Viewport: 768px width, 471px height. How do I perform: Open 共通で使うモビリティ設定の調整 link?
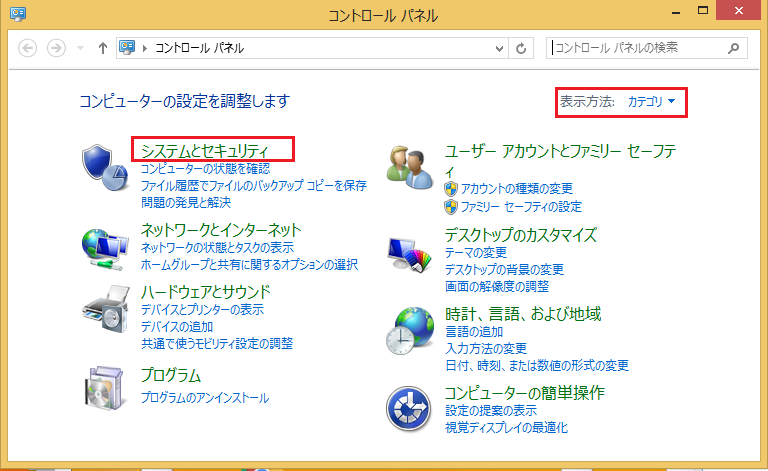tap(217, 344)
